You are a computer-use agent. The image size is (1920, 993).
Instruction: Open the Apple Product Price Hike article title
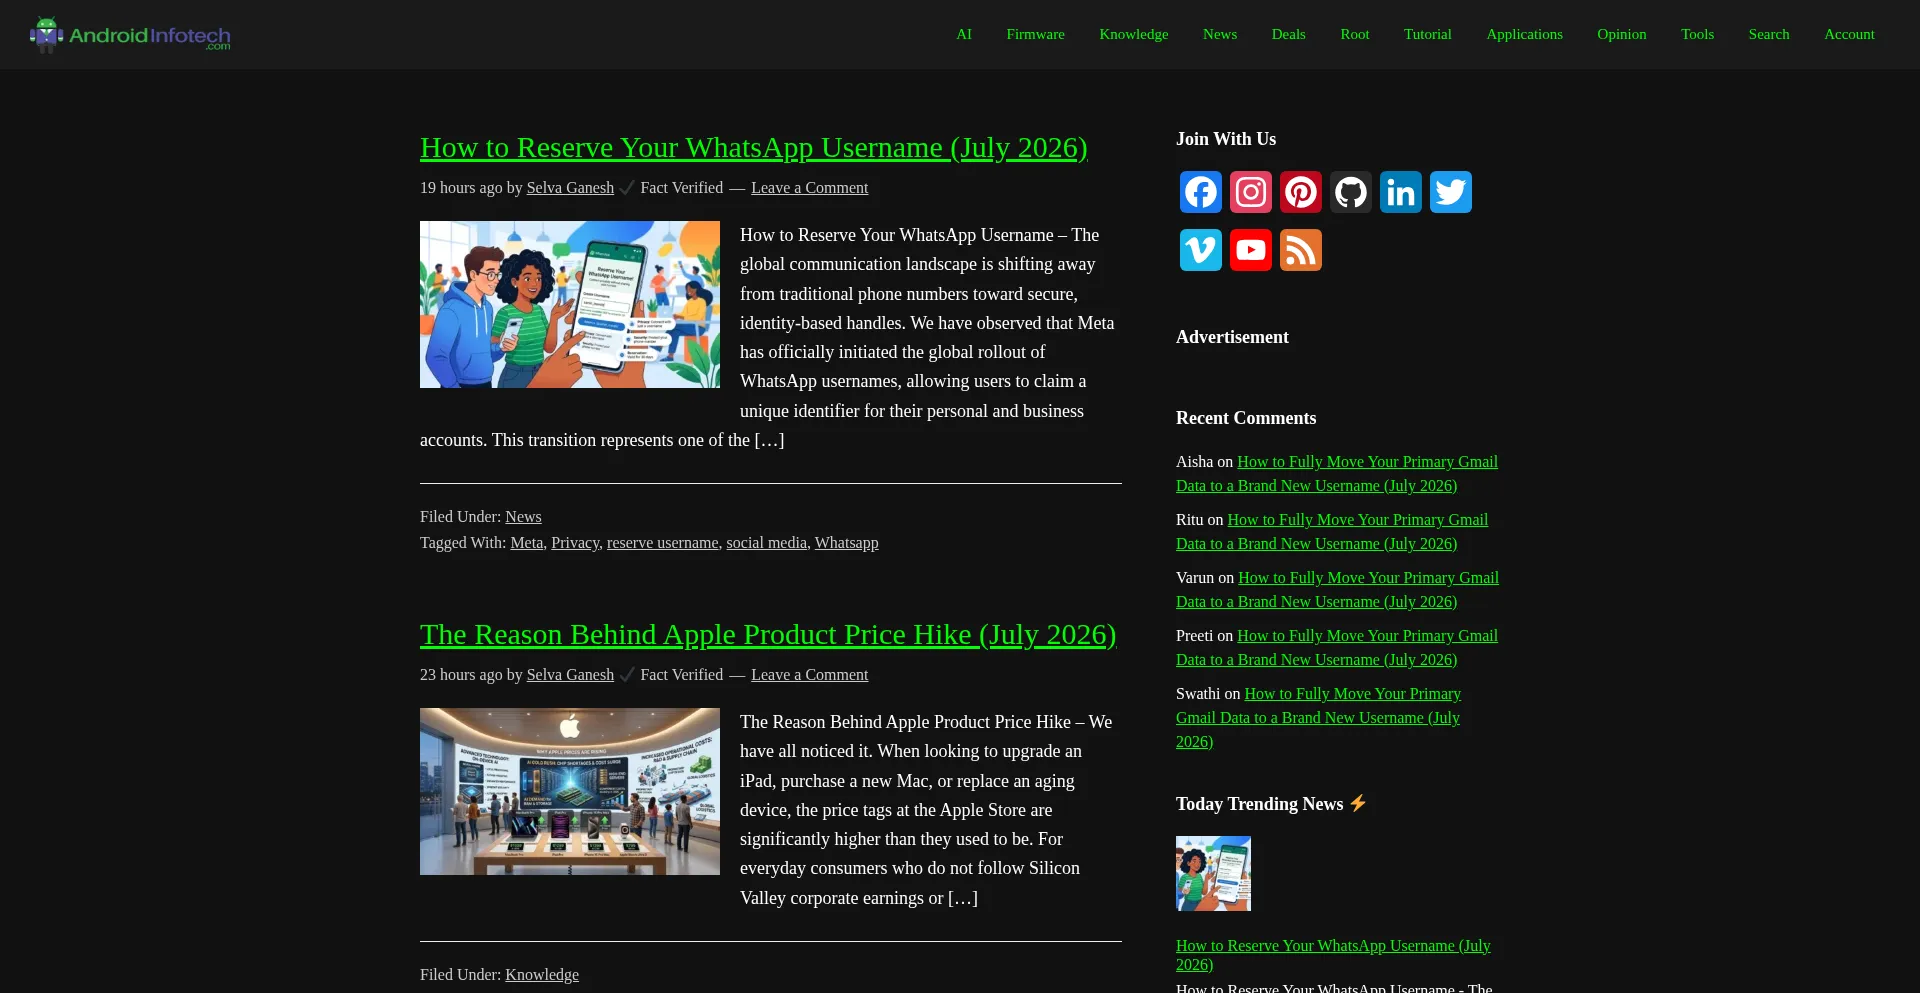(768, 635)
